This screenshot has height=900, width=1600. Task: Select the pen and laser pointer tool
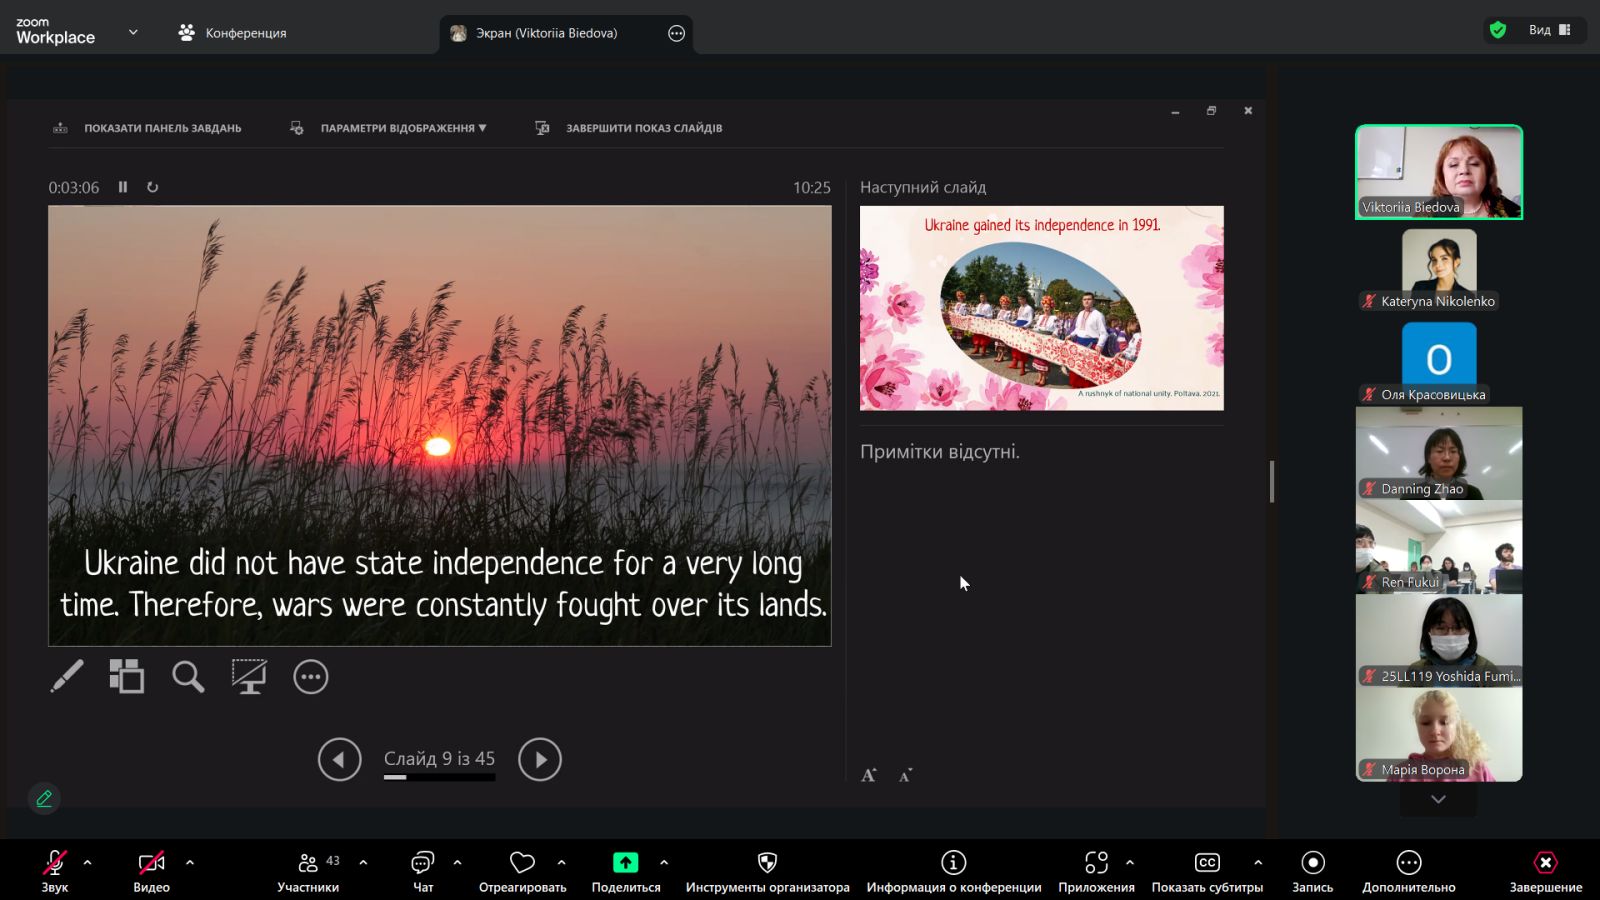coord(67,677)
